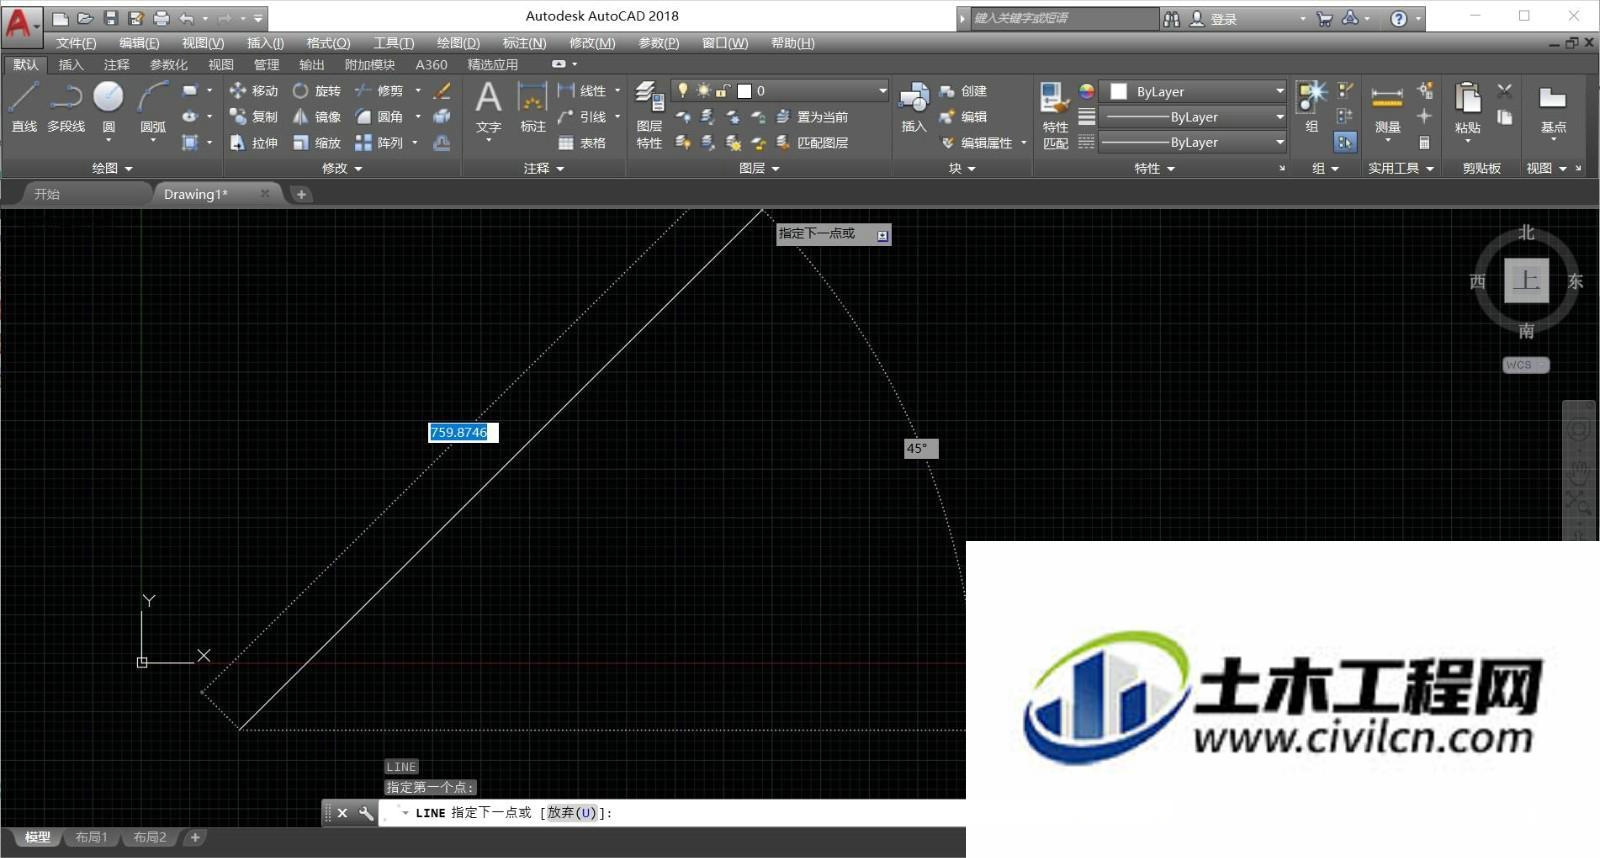
Task: Click the Undo arrow in quick access toolbar
Action: point(187,18)
